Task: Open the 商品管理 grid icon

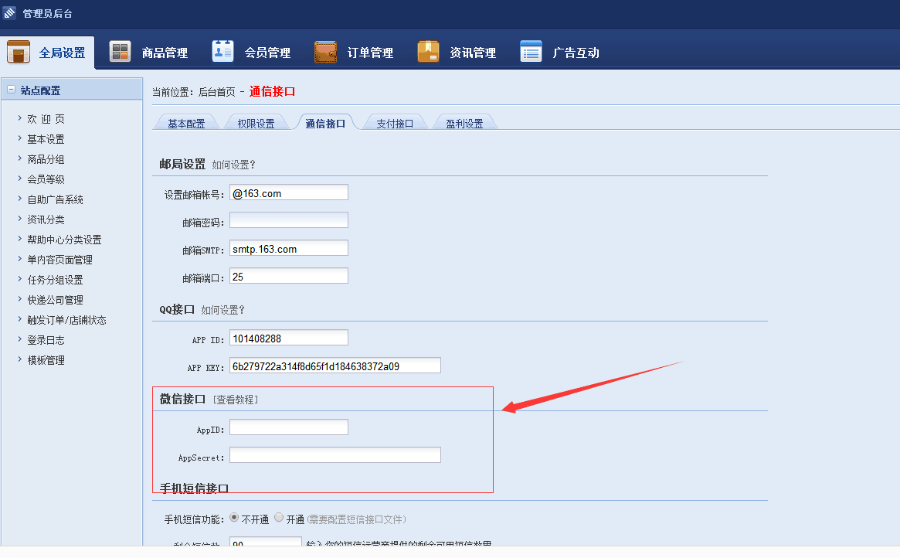Action: coord(121,52)
